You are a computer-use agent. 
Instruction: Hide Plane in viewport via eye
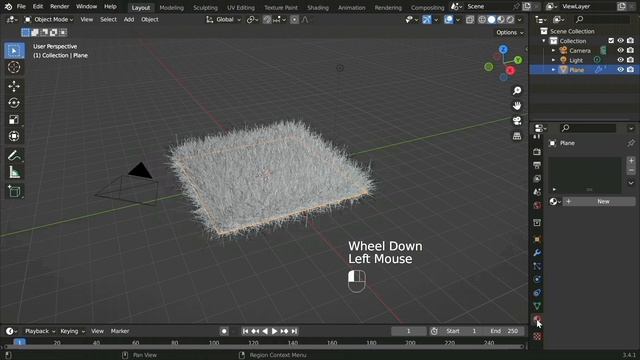(620, 70)
